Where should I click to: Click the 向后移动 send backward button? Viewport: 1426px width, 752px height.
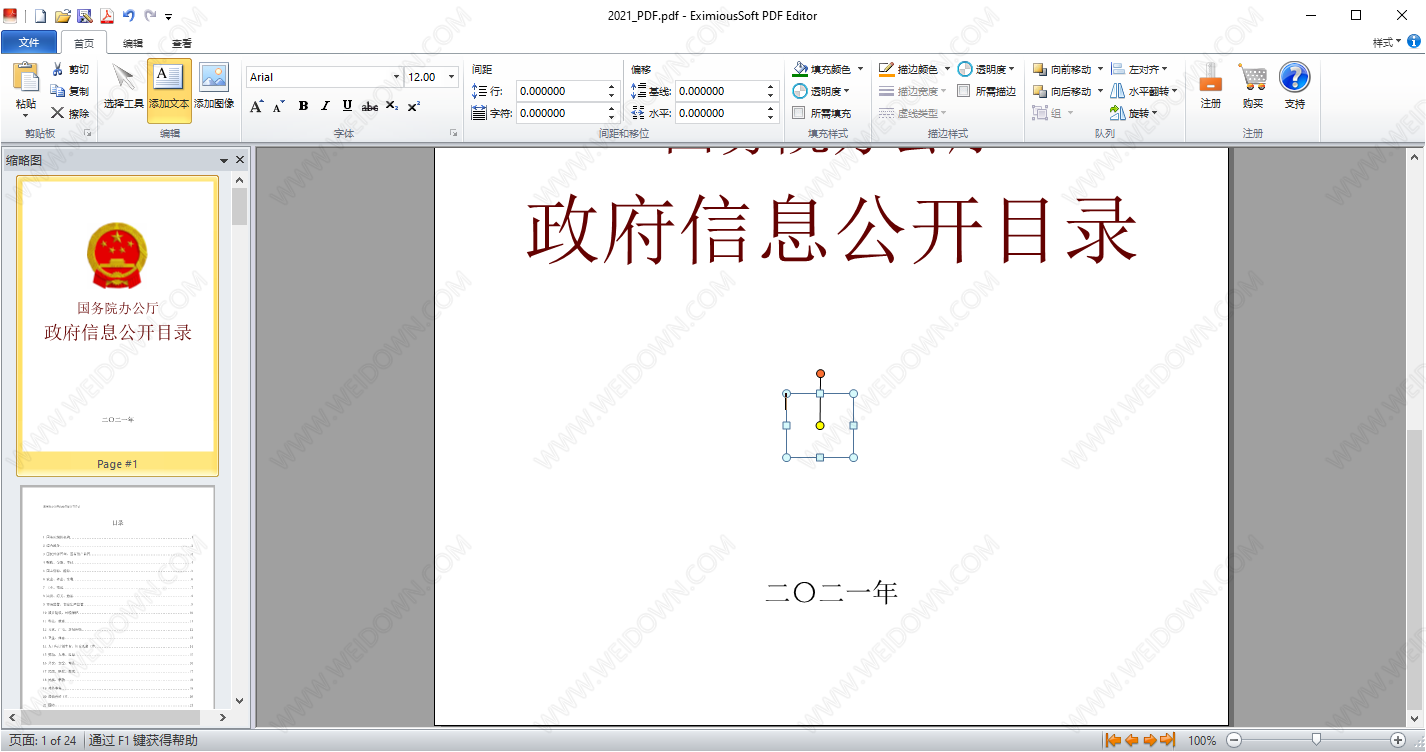(x=1062, y=91)
